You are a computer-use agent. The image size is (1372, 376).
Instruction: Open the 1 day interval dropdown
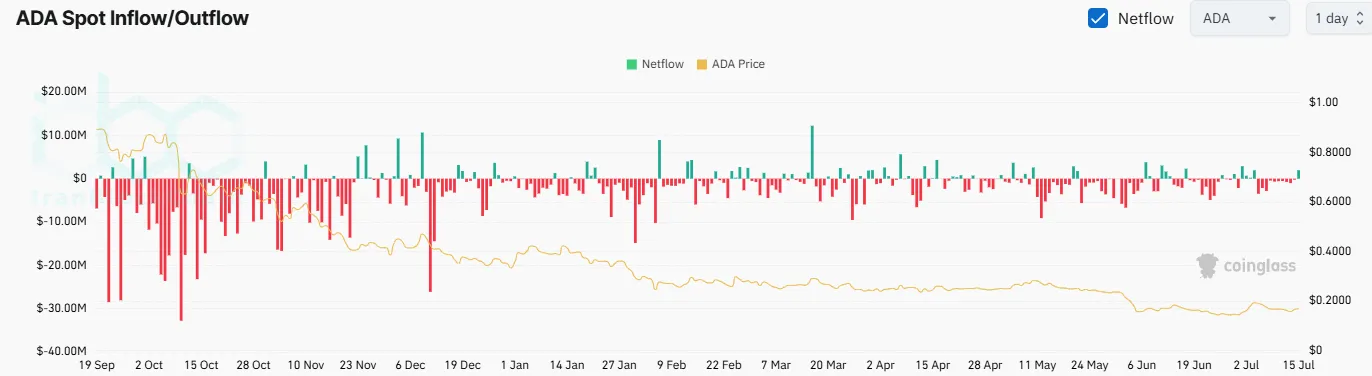[x=1339, y=18]
